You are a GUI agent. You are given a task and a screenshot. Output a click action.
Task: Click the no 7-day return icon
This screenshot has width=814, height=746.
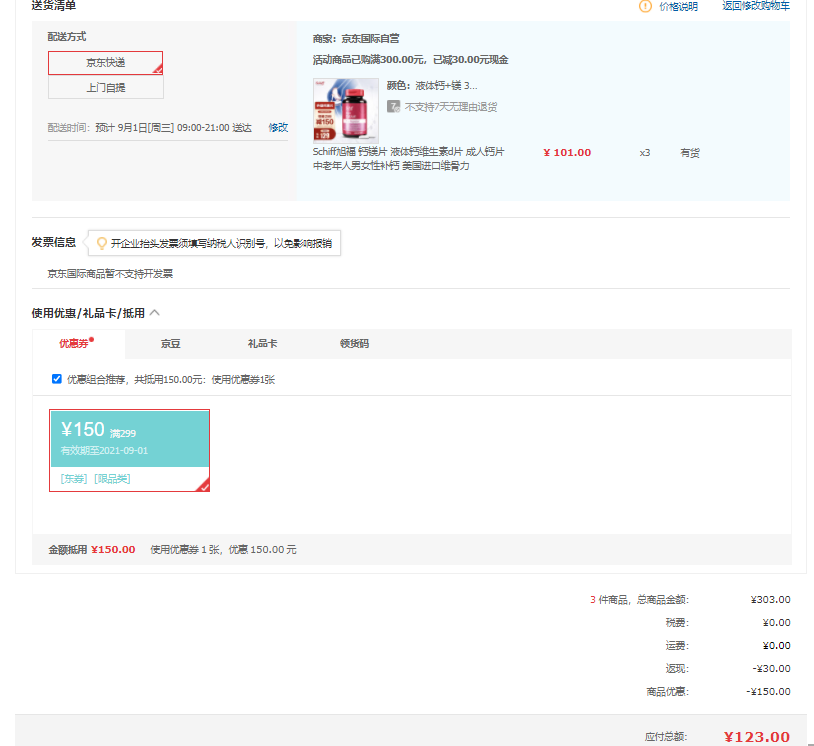394,106
